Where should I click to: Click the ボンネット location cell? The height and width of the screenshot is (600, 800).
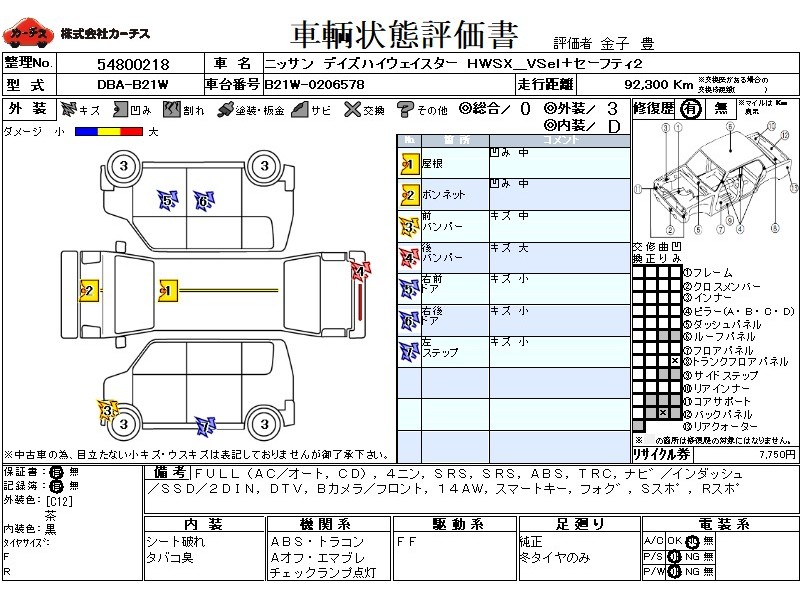[x=455, y=195]
